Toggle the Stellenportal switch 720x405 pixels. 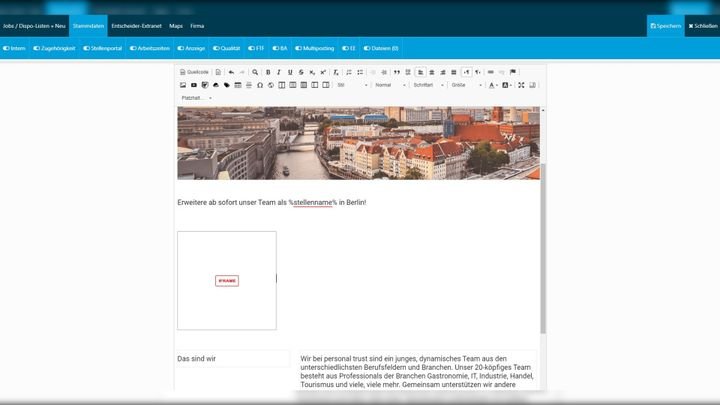coord(103,48)
